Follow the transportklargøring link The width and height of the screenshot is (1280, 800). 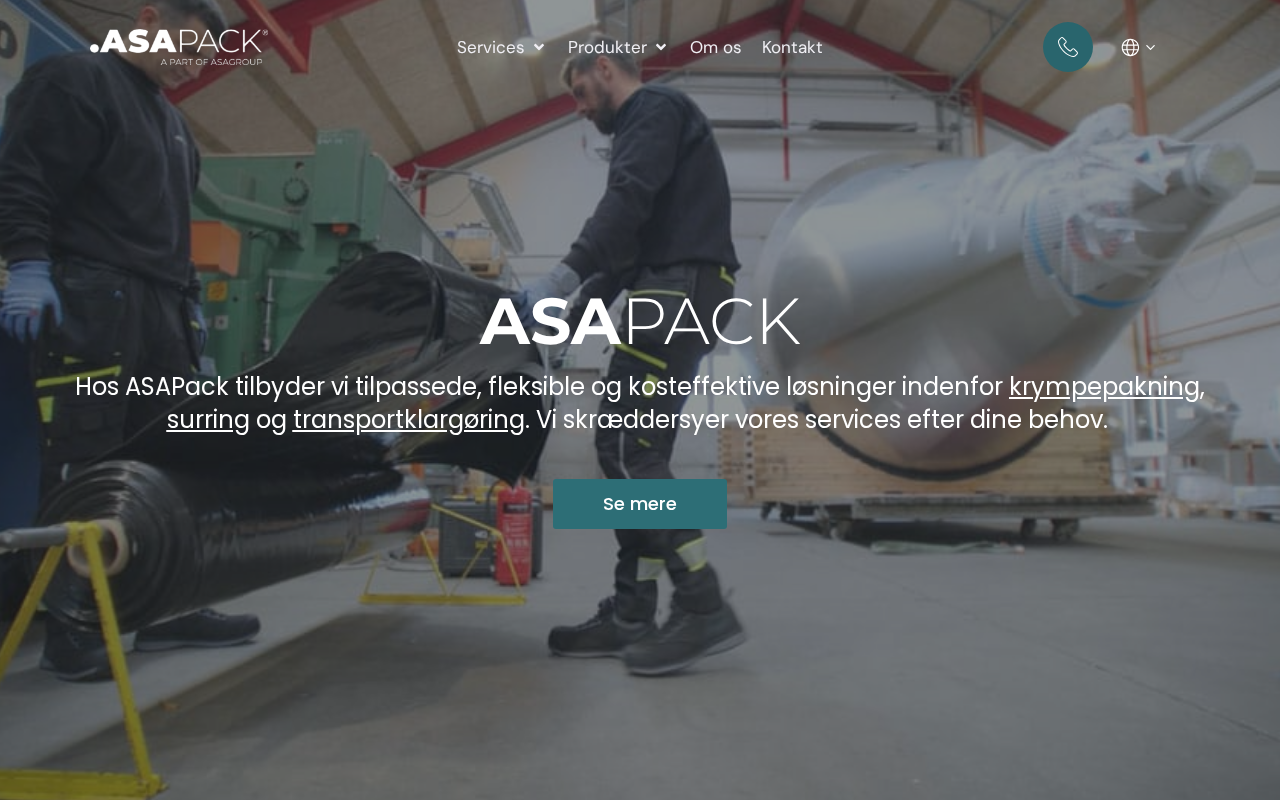click(x=409, y=419)
